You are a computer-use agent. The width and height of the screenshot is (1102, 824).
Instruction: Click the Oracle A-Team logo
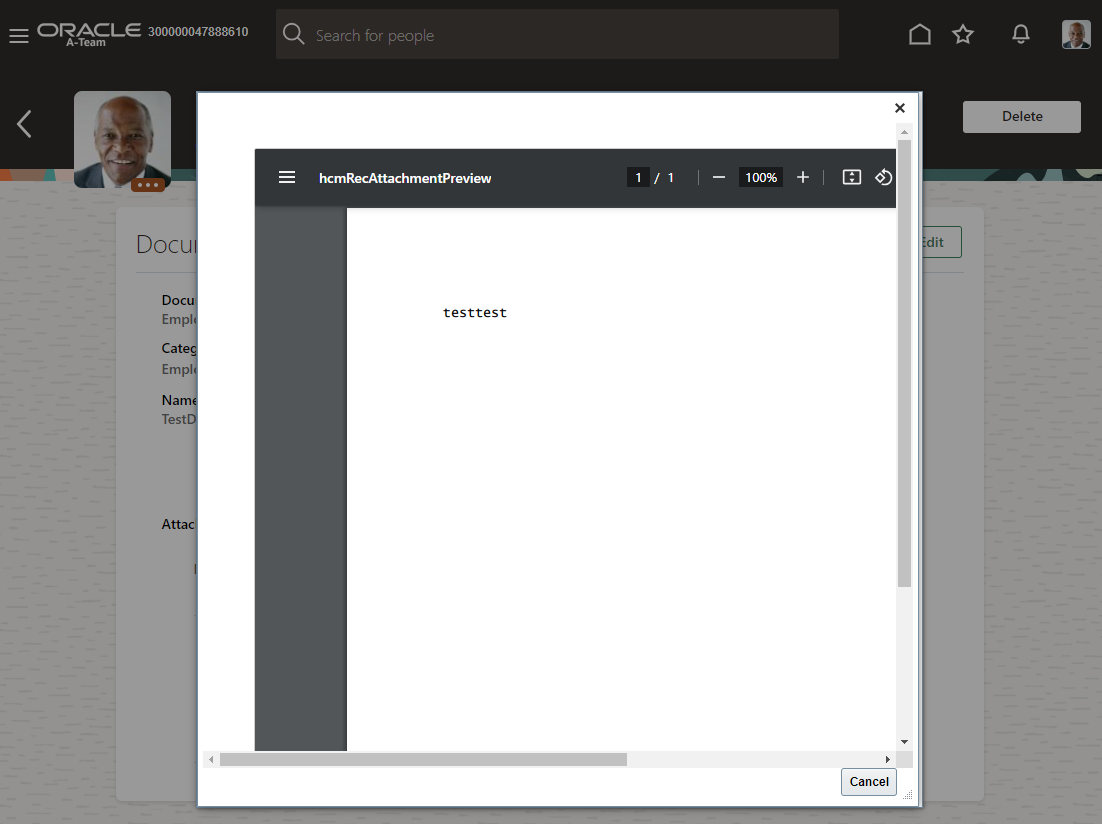pos(89,33)
